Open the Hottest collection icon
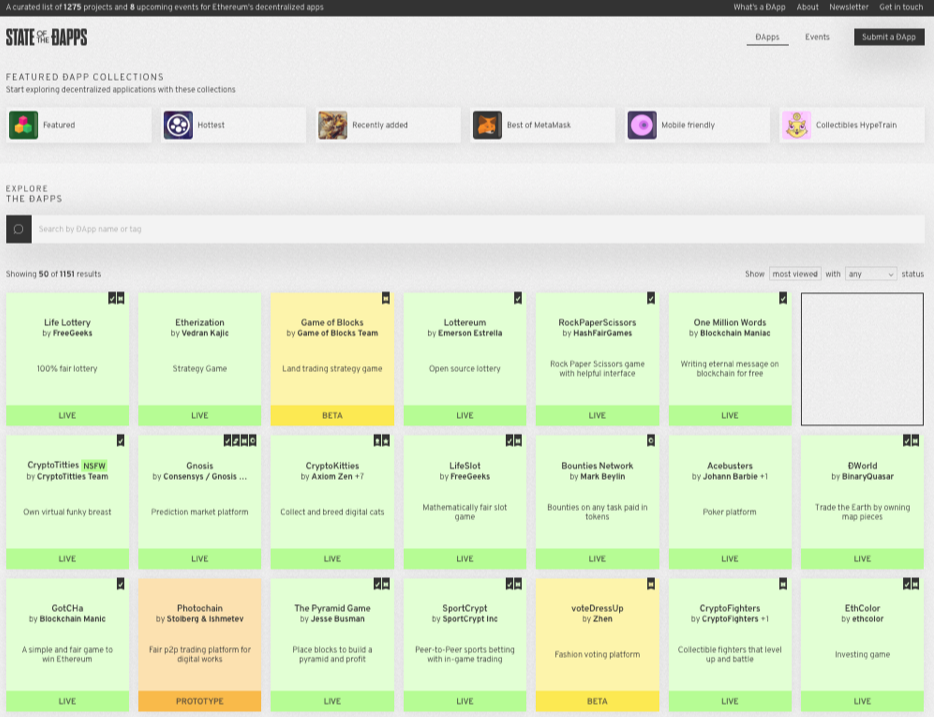 pyautogui.click(x=178, y=125)
